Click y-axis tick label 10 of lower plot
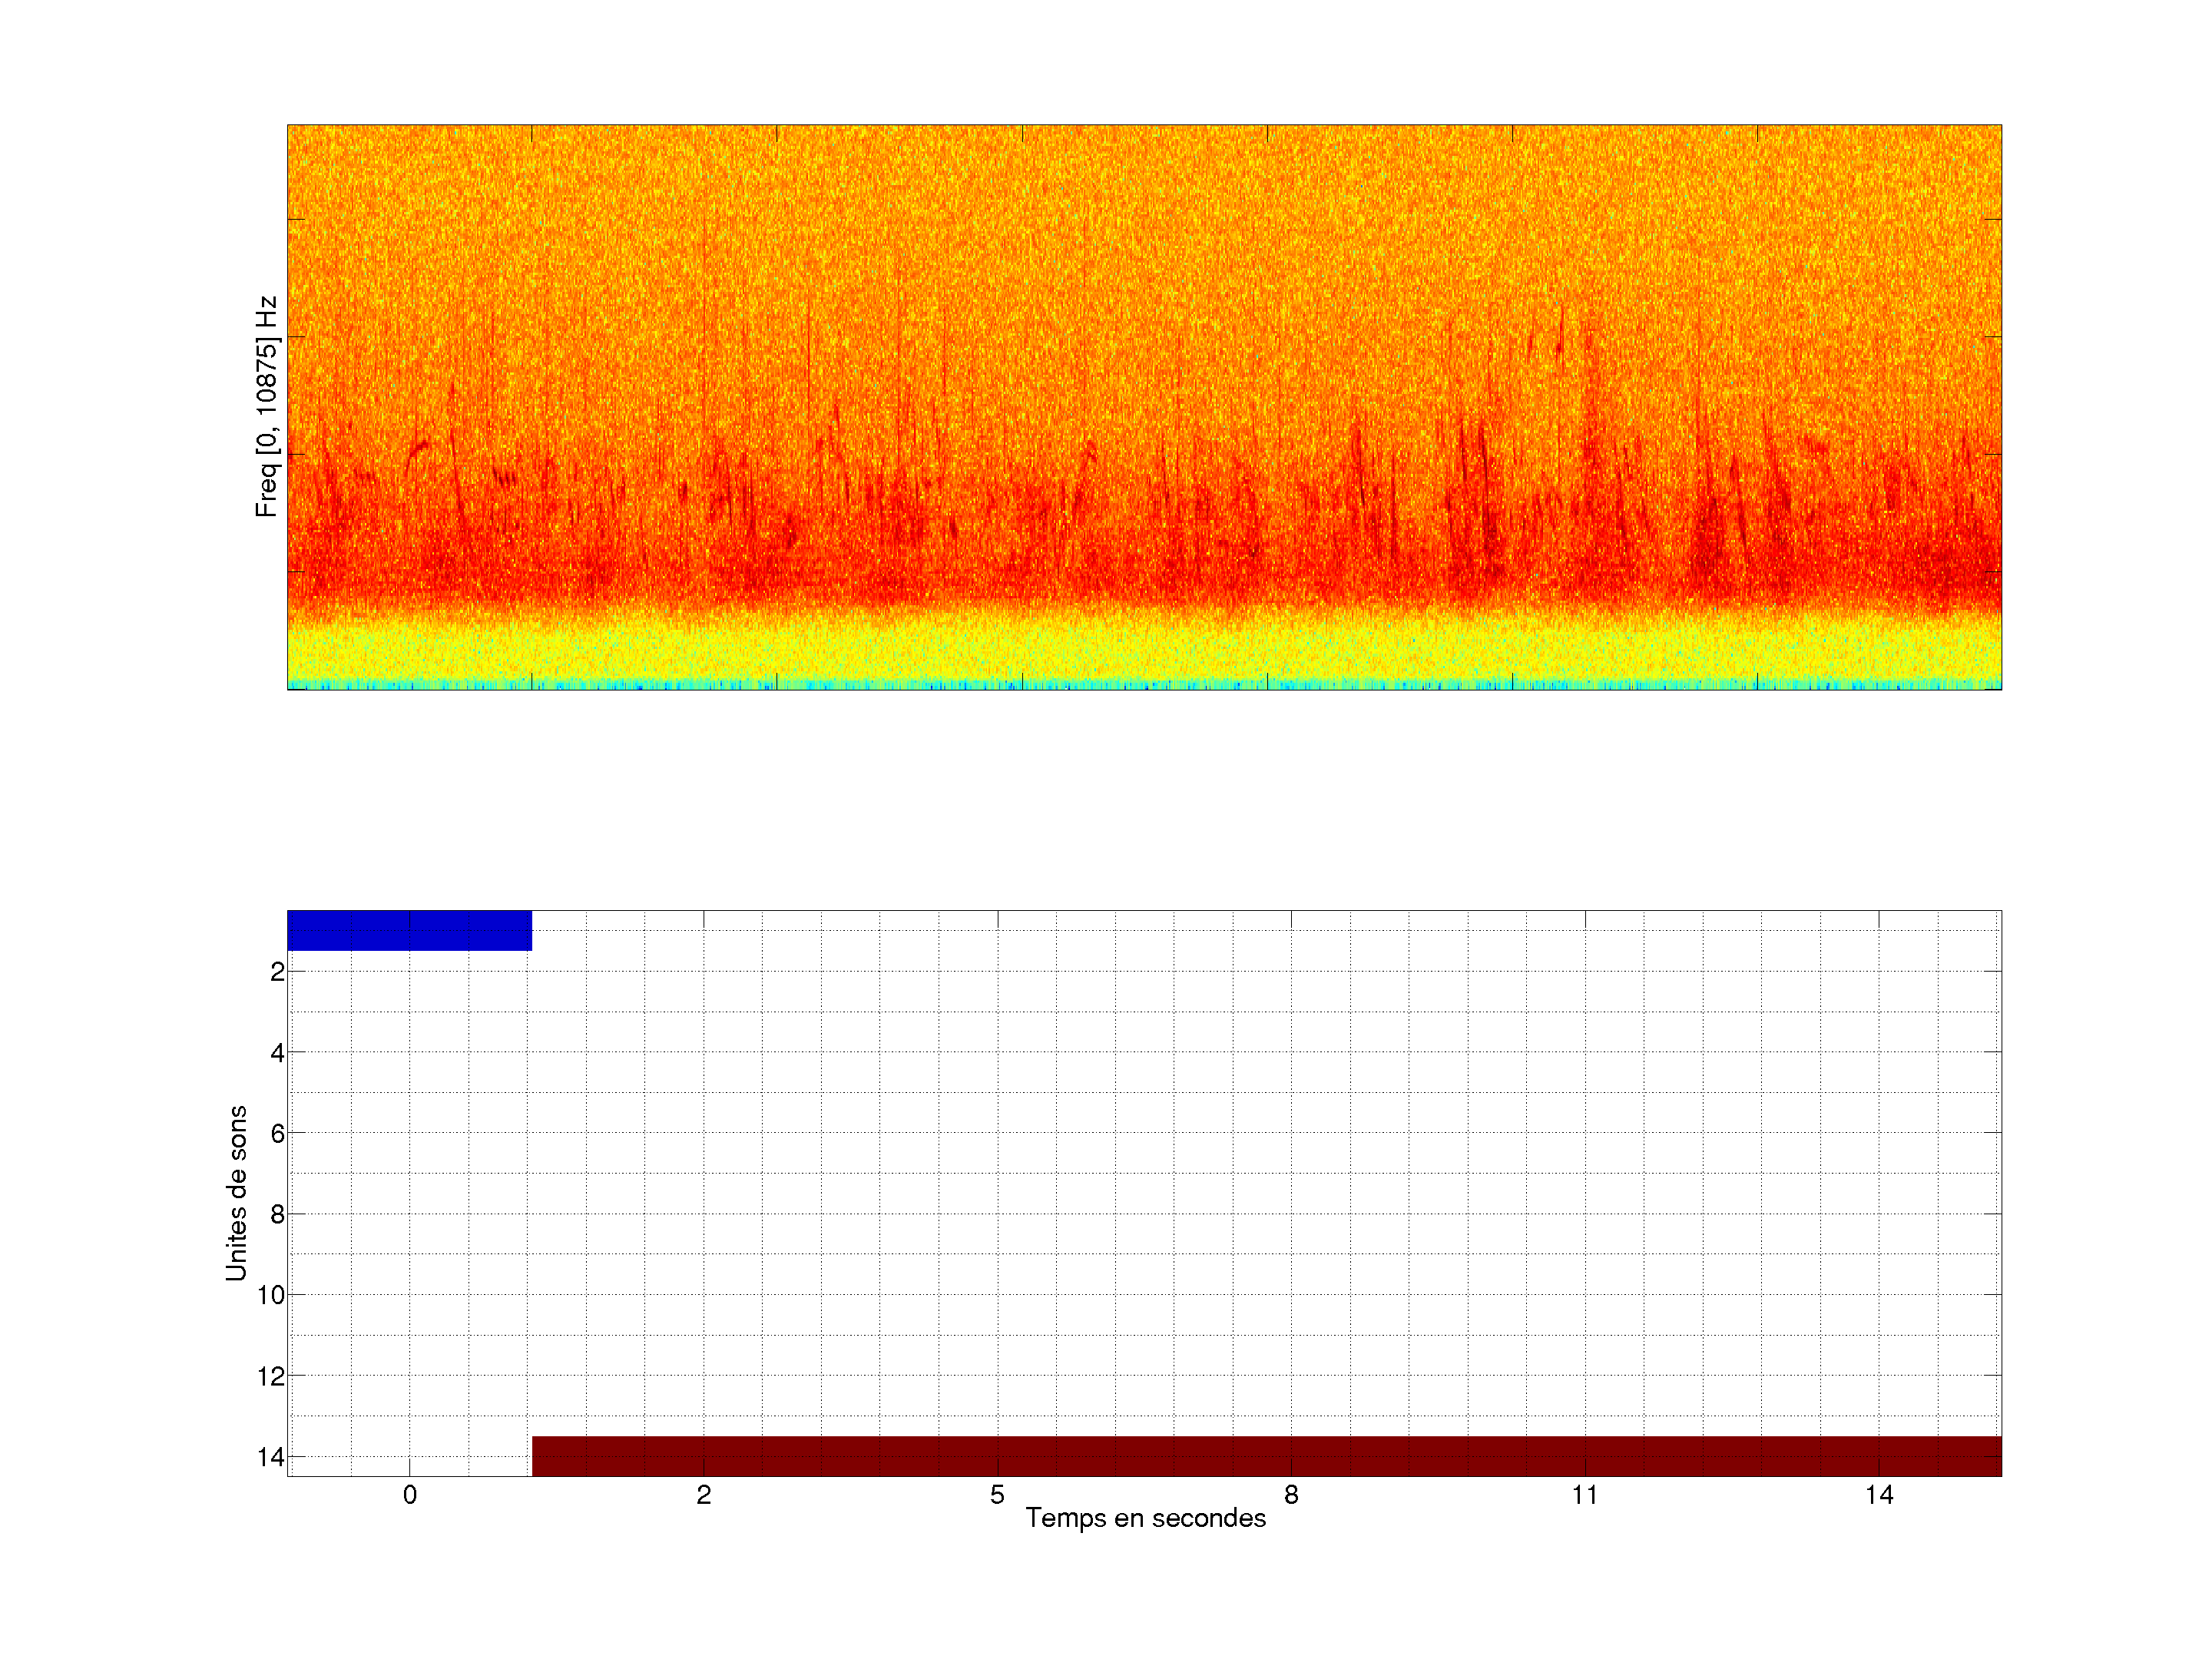Viewport: 2212px width, 1659px height. 271,1295
